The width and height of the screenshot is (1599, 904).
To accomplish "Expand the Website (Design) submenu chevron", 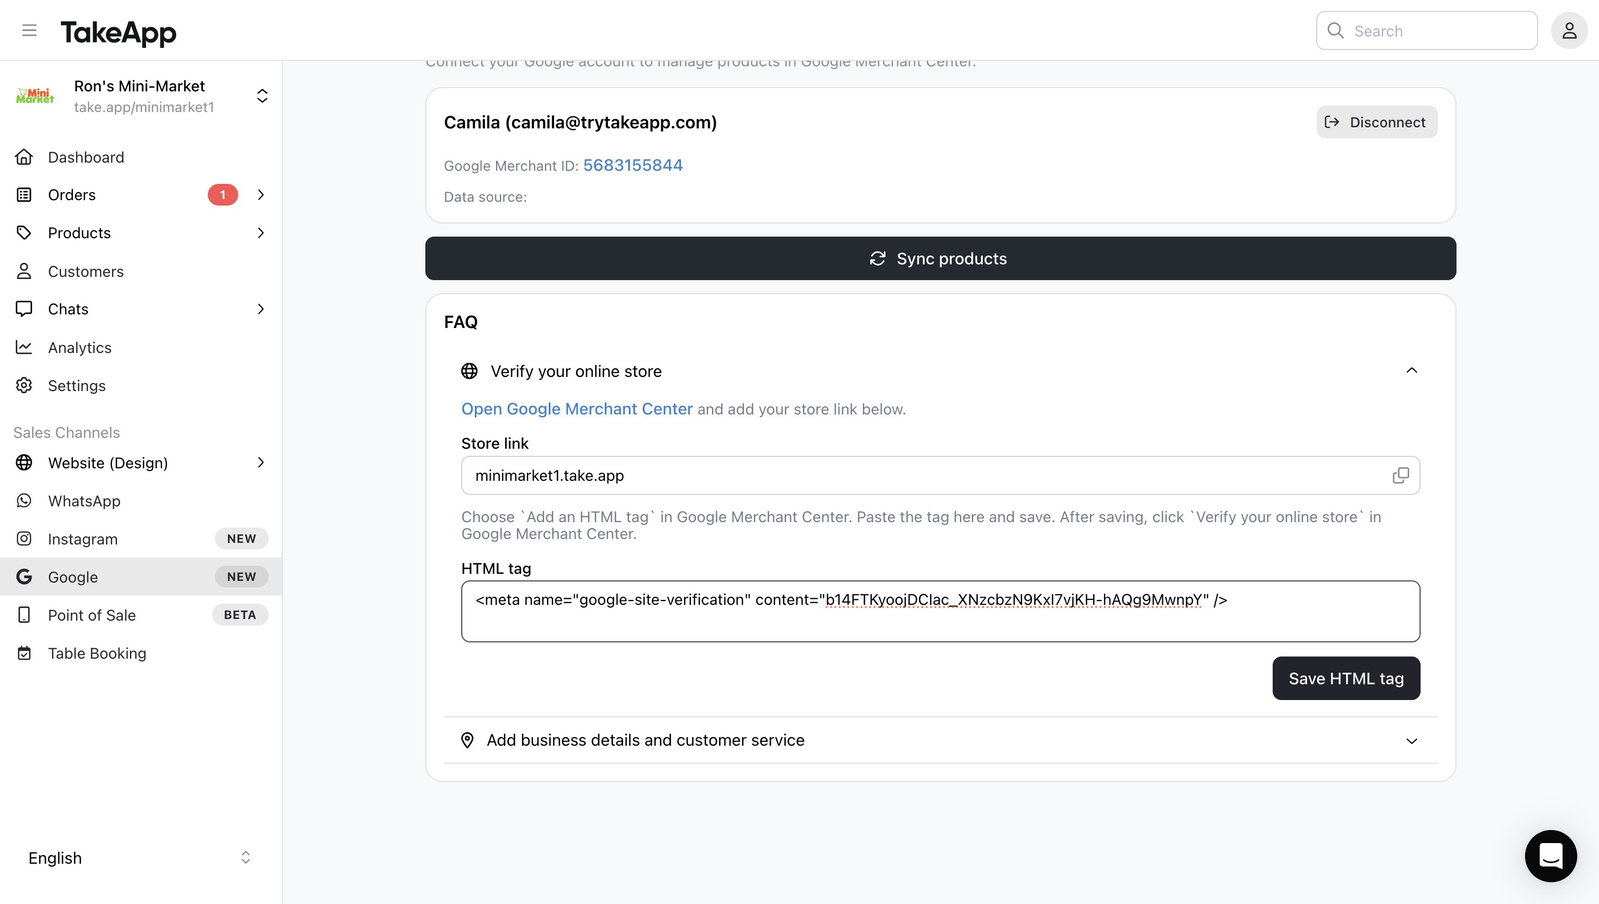I will (261, 463).
